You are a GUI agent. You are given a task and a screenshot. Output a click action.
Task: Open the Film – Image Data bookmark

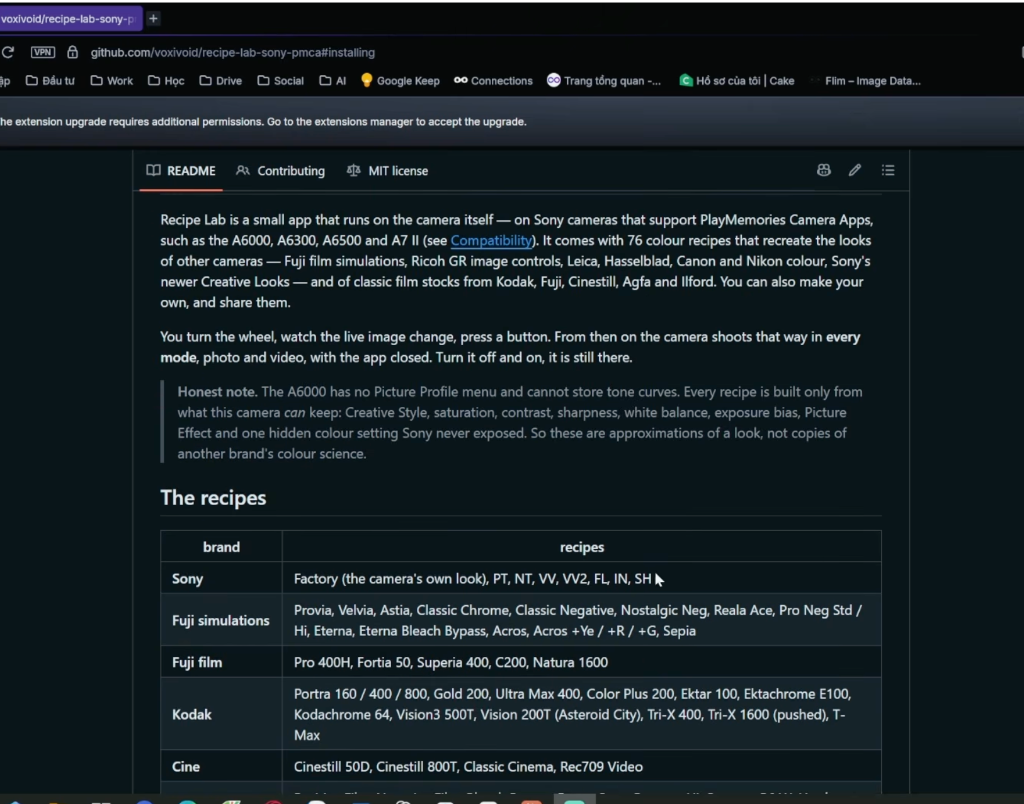865,81
